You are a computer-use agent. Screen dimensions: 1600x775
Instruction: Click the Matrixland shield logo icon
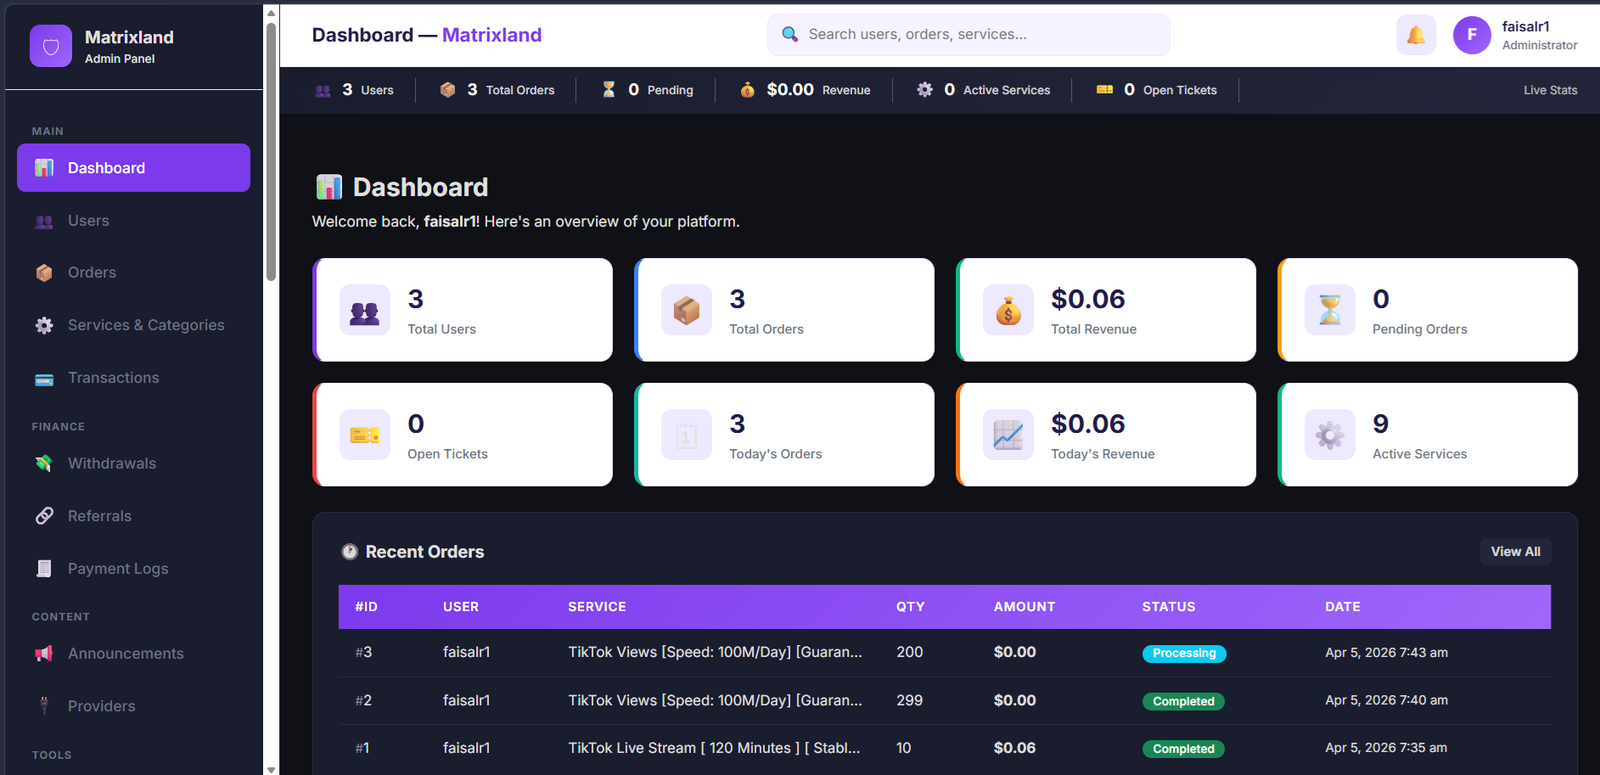pos(51,46)
